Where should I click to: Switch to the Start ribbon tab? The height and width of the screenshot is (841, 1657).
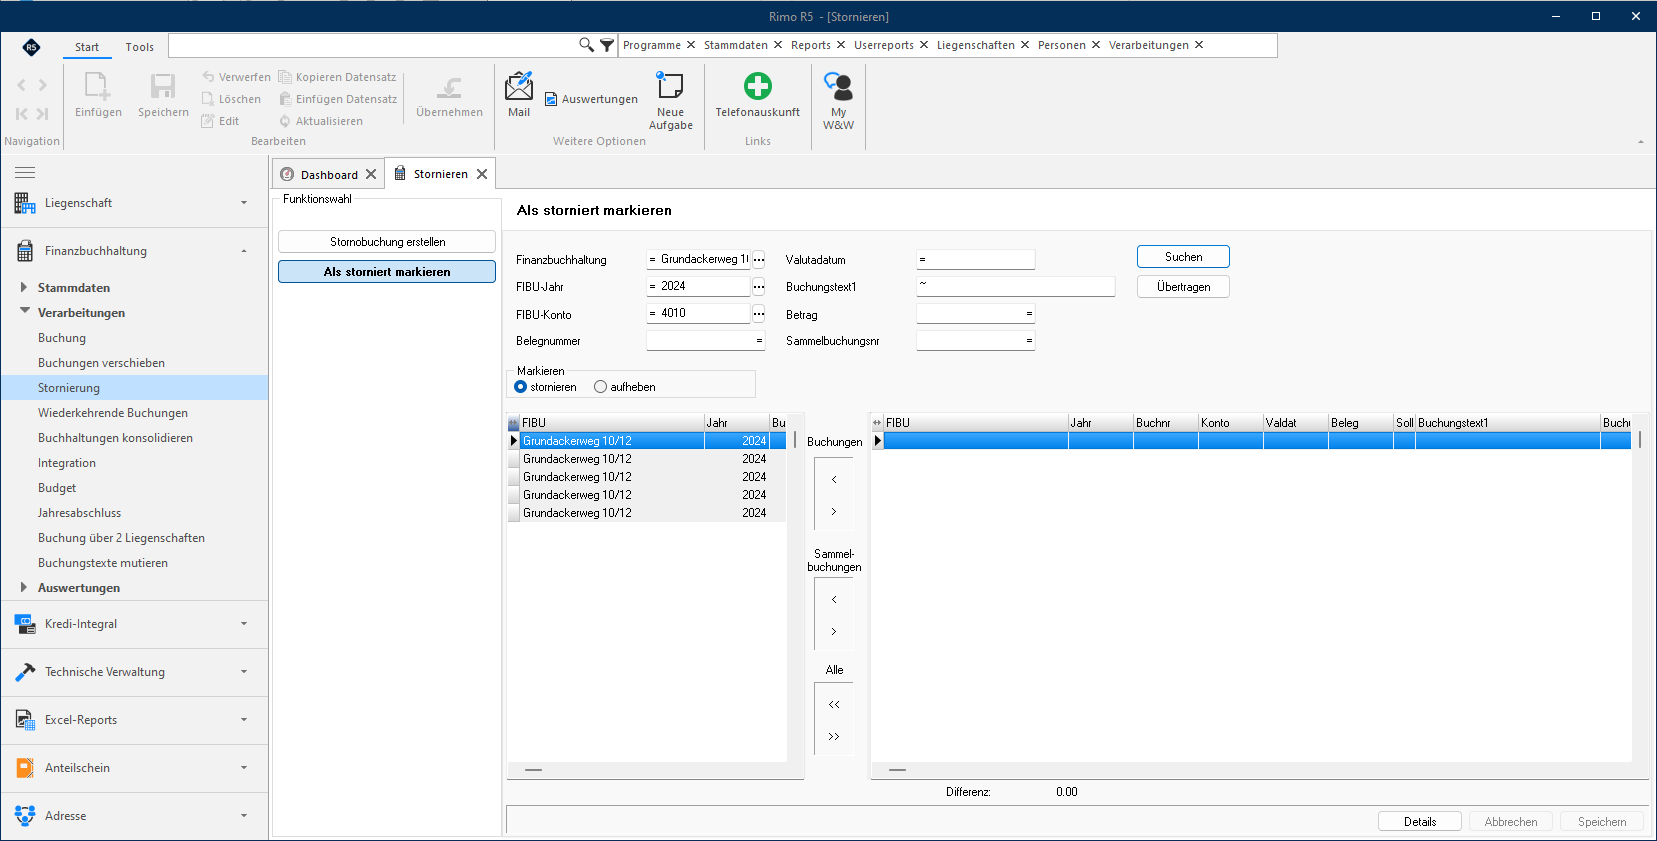(87, 47)
